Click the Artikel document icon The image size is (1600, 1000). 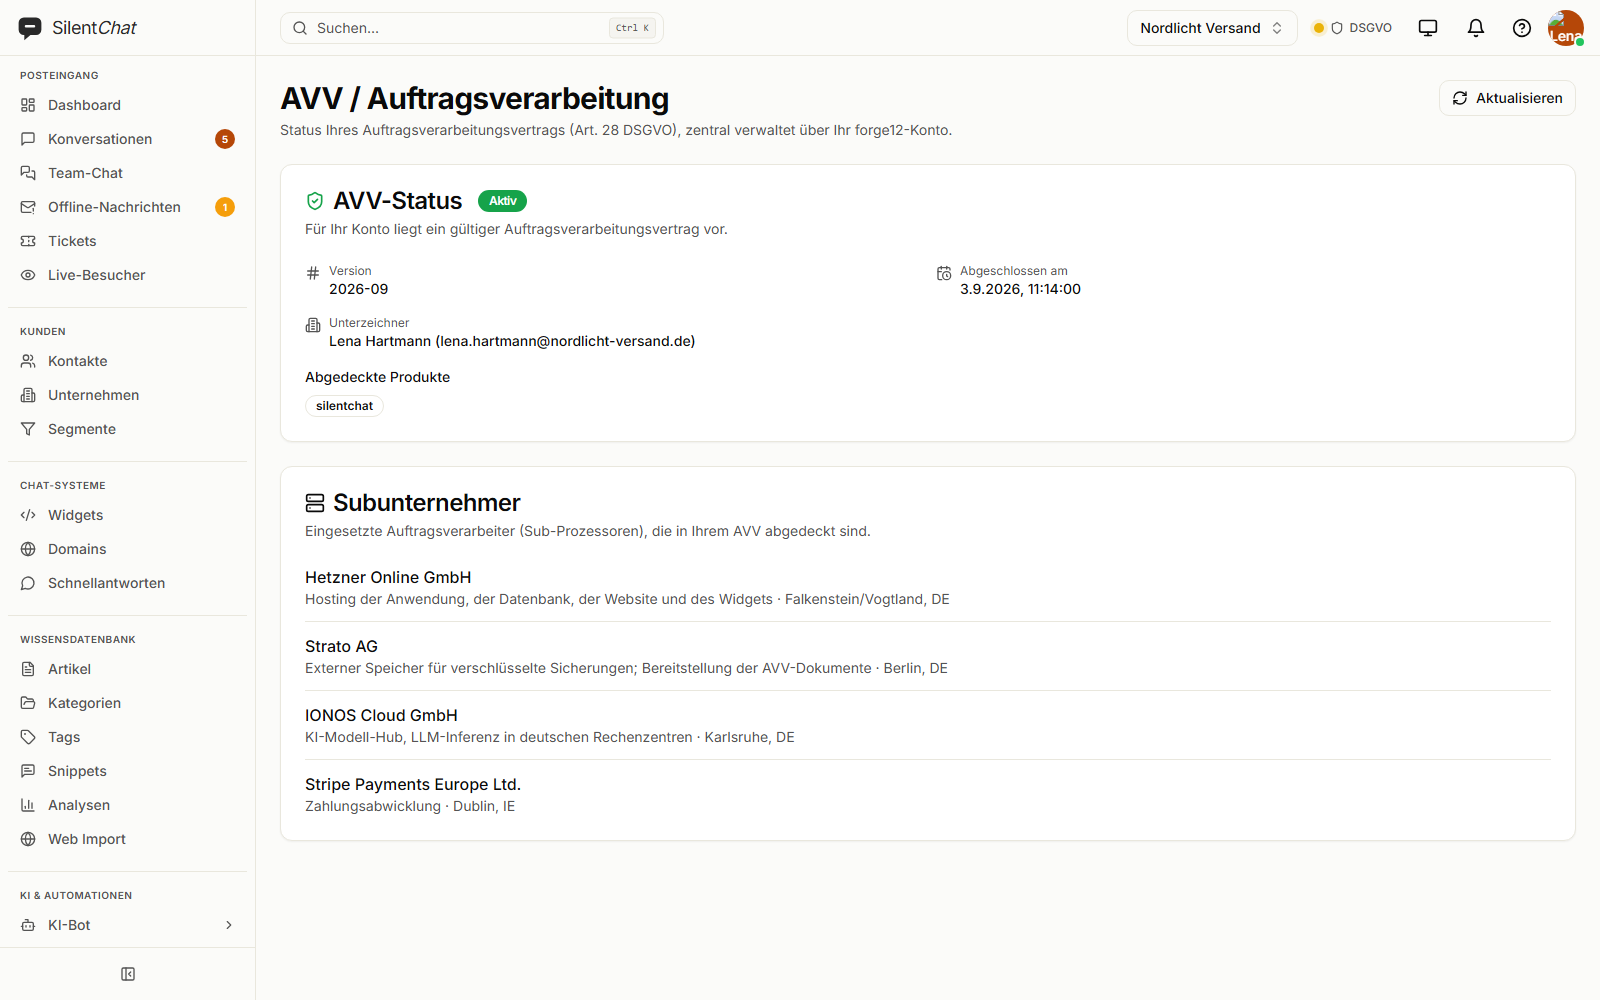point(28,669)
